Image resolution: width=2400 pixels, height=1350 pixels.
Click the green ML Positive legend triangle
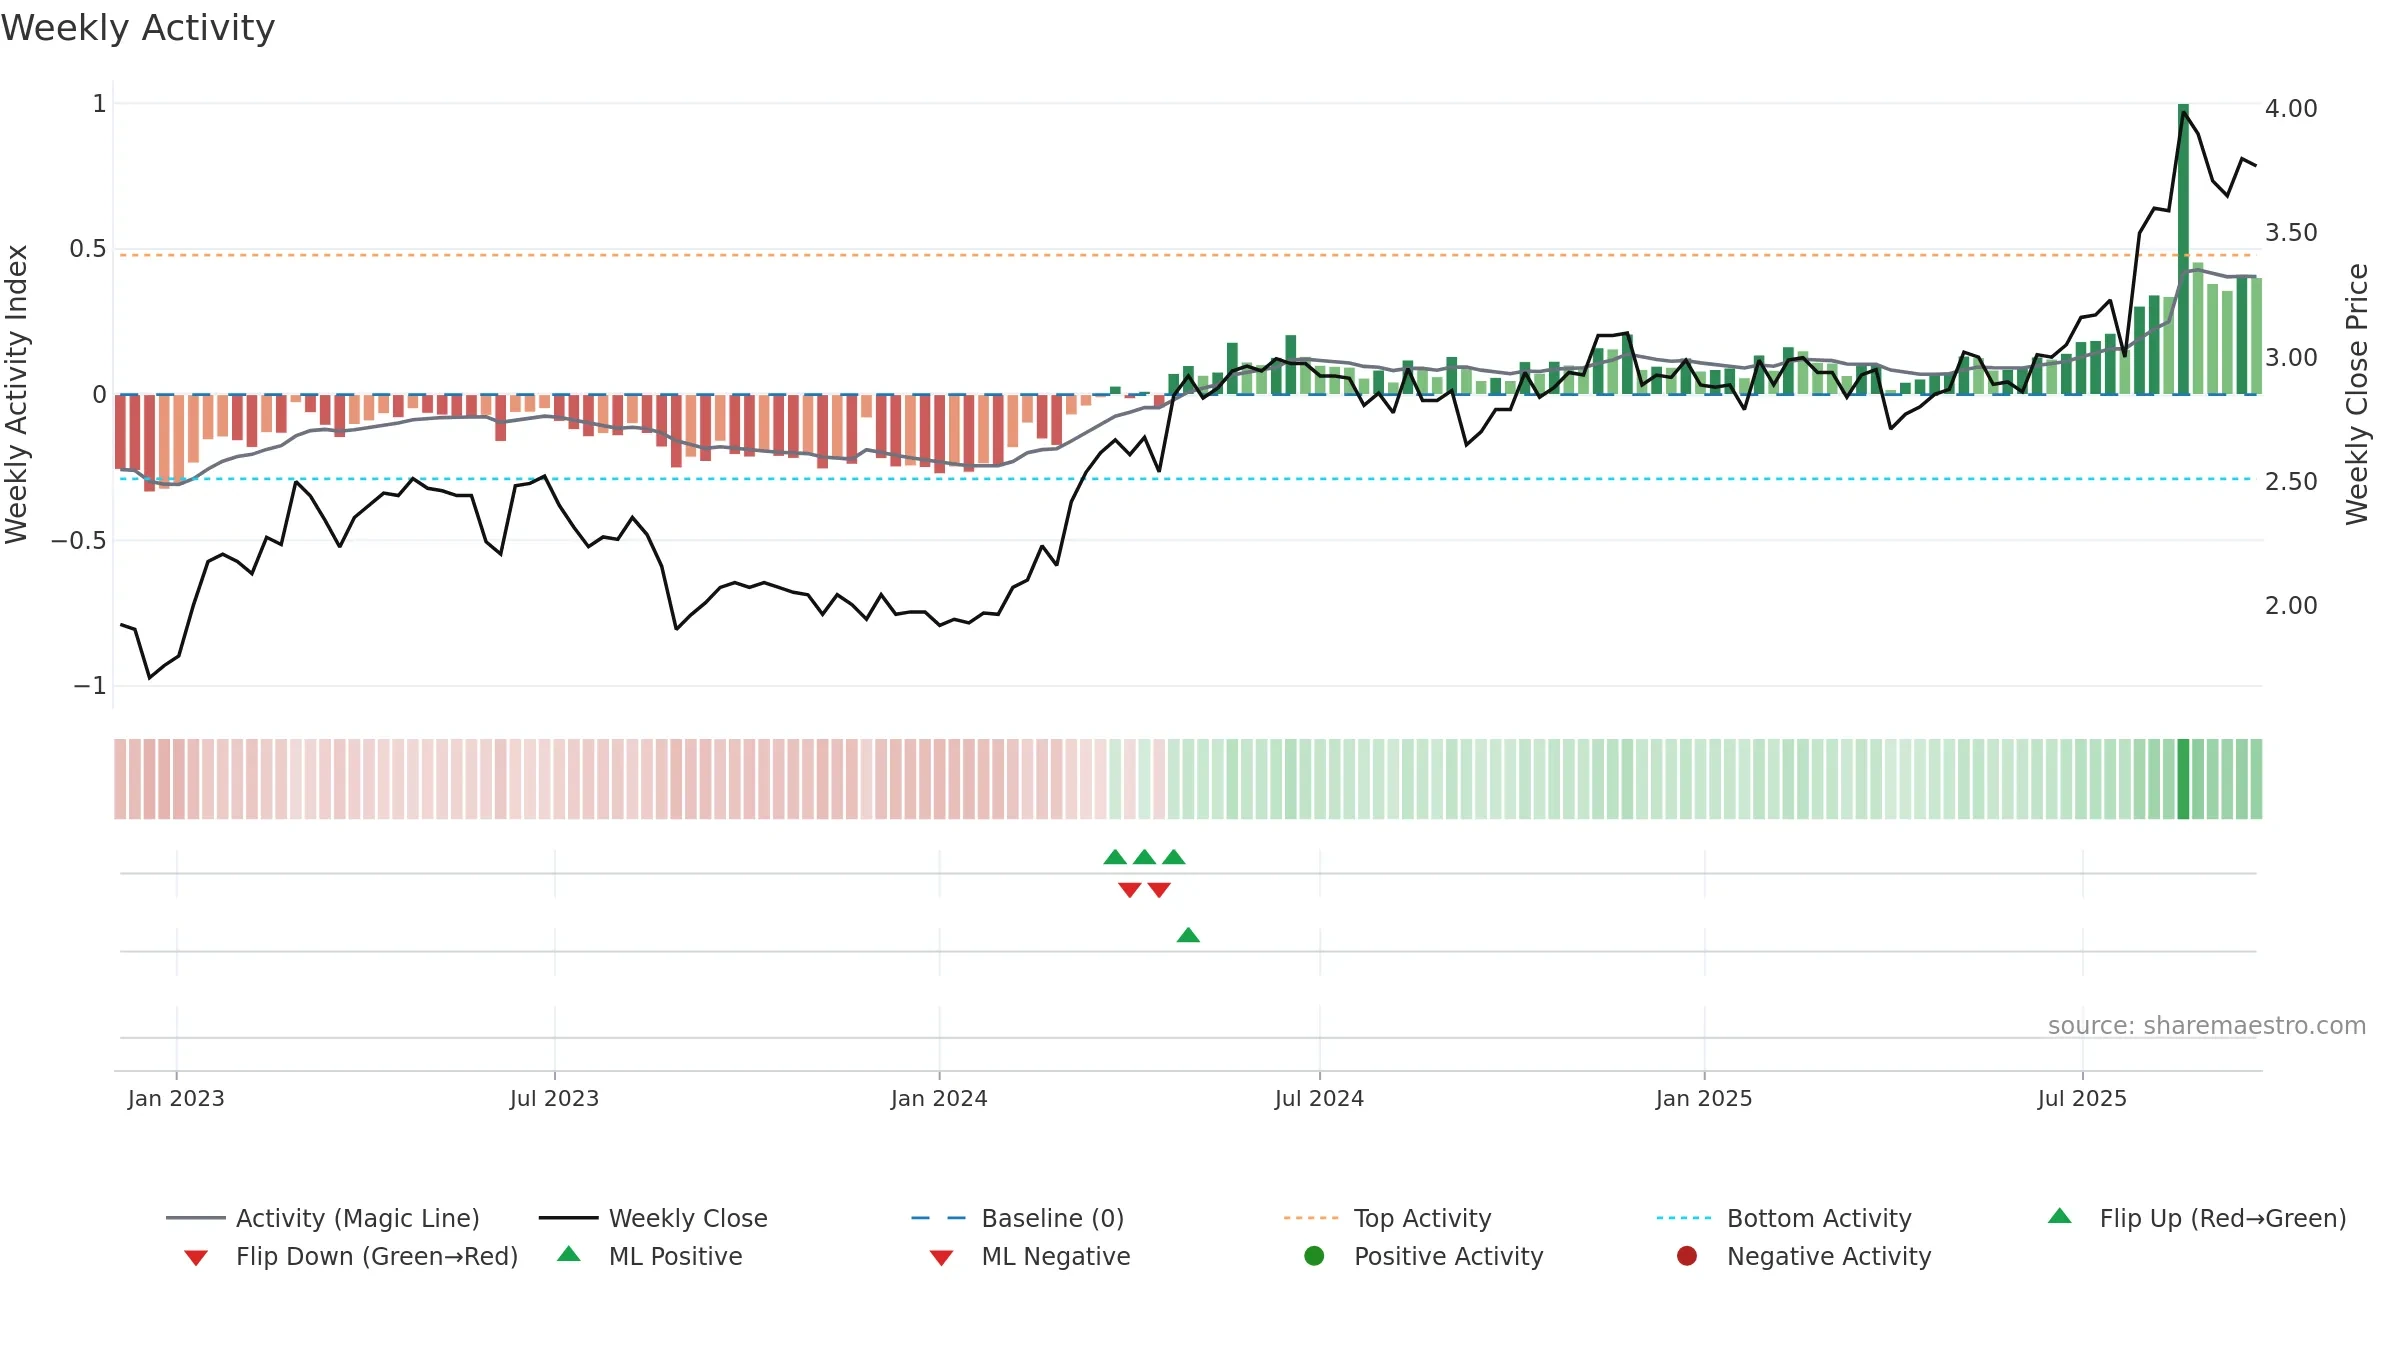tap(569, 1254)
